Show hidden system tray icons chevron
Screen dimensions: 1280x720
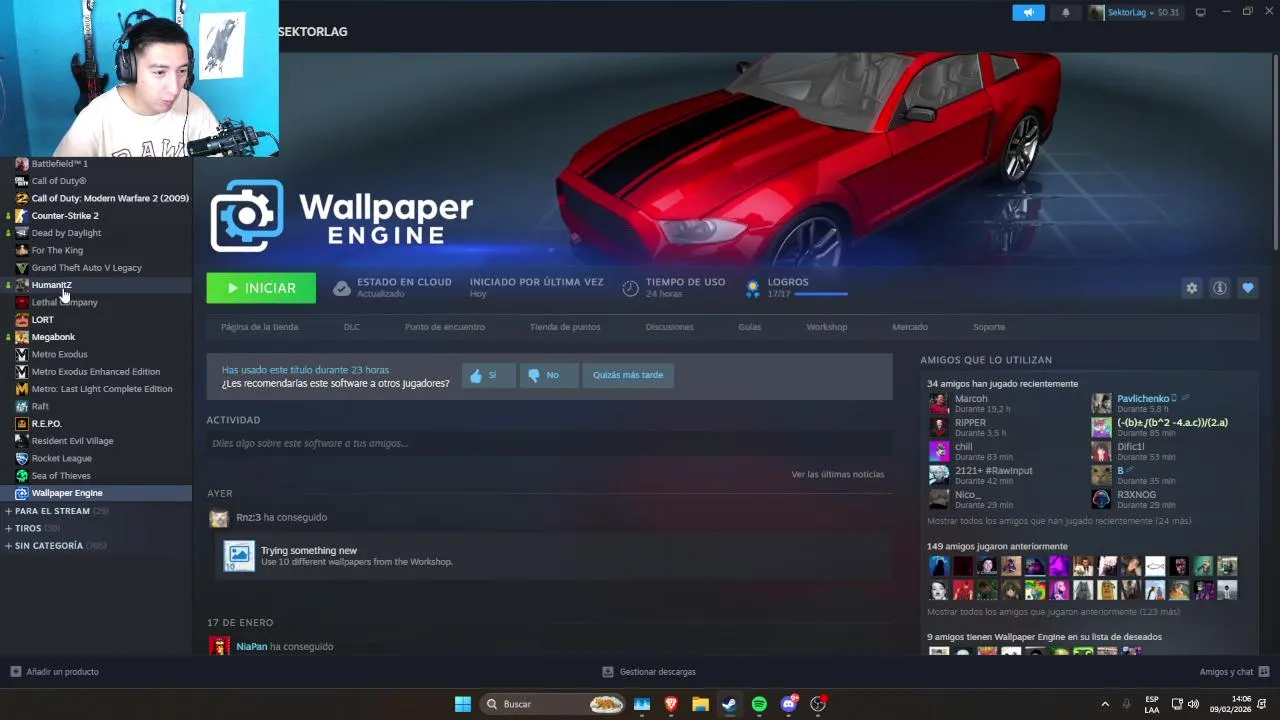pyautogui.click(x=1105, y=704)
